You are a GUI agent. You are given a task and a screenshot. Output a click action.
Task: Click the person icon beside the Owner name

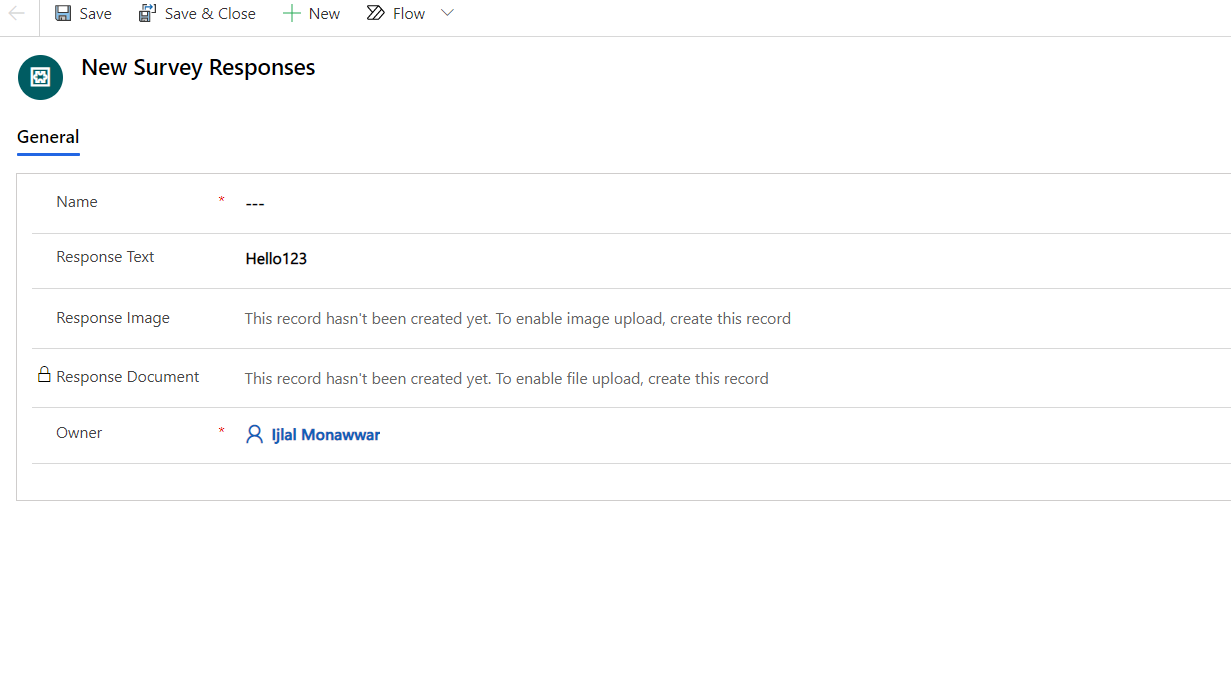[x=254, y=434]
